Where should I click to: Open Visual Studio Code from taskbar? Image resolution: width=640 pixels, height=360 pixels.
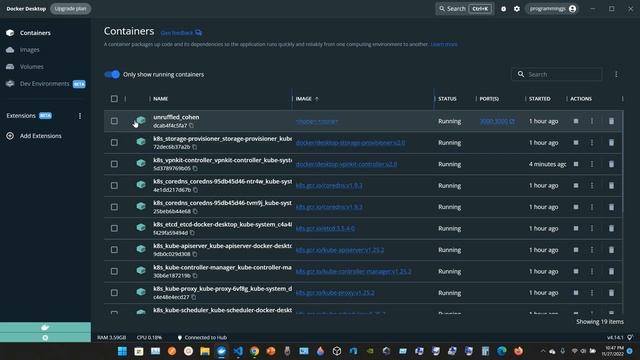(x=238, y=351)
